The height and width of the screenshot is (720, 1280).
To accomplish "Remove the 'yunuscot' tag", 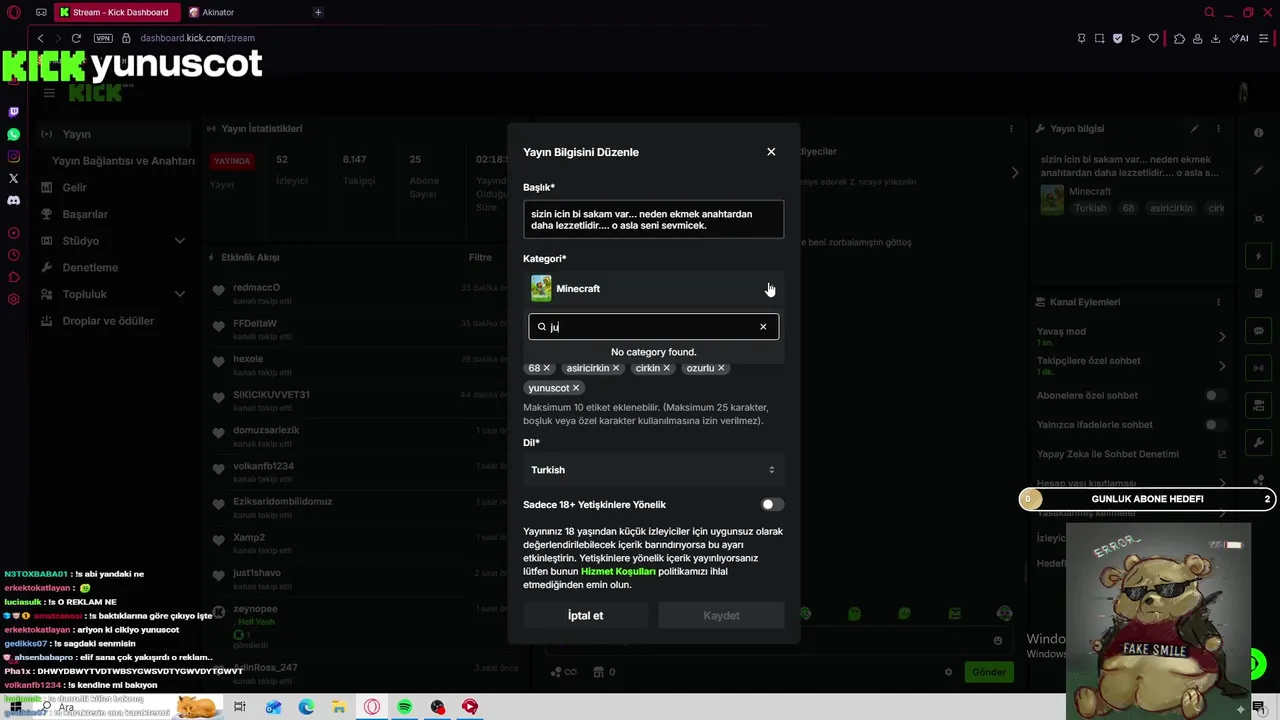I will tap(576, 388).
